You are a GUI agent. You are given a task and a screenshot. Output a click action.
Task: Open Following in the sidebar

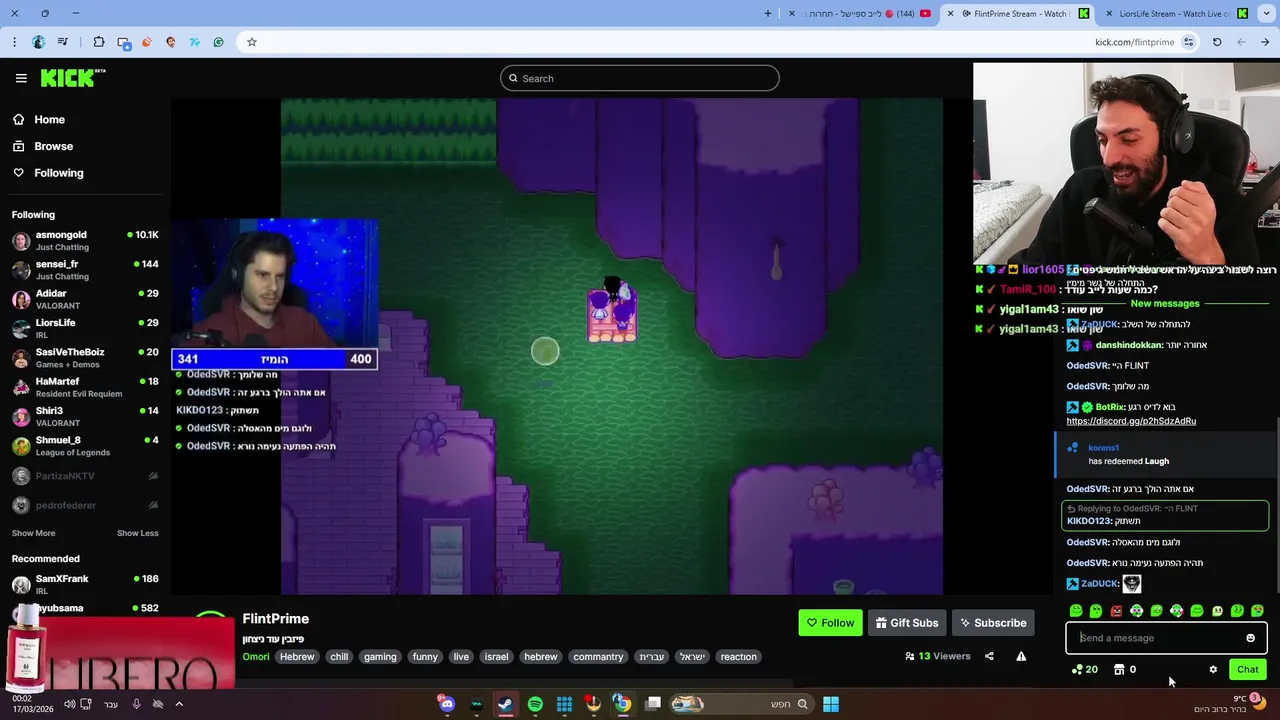pos(47,173)
